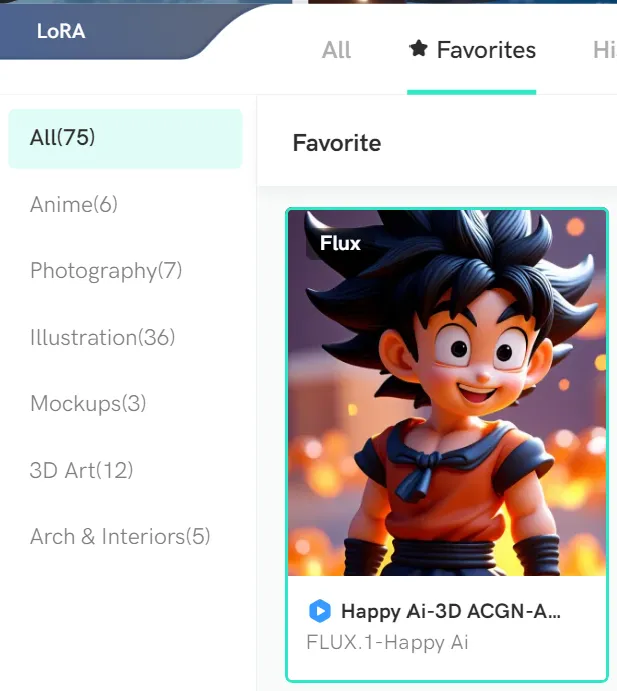Click the FLUX.1-Happy Ai subtitle
The width and height of the screenshot is (617, 691).
(387, 642)
